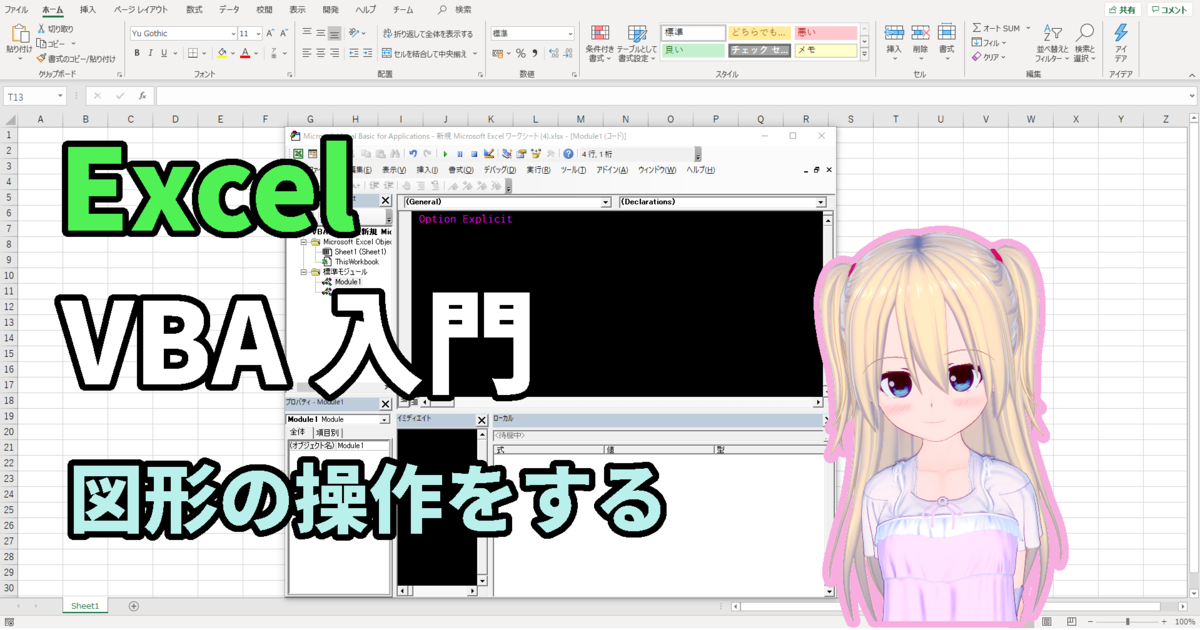
Task: Open Format as Table (テーブルとして書式設定)
Action: tap(636, 44)
